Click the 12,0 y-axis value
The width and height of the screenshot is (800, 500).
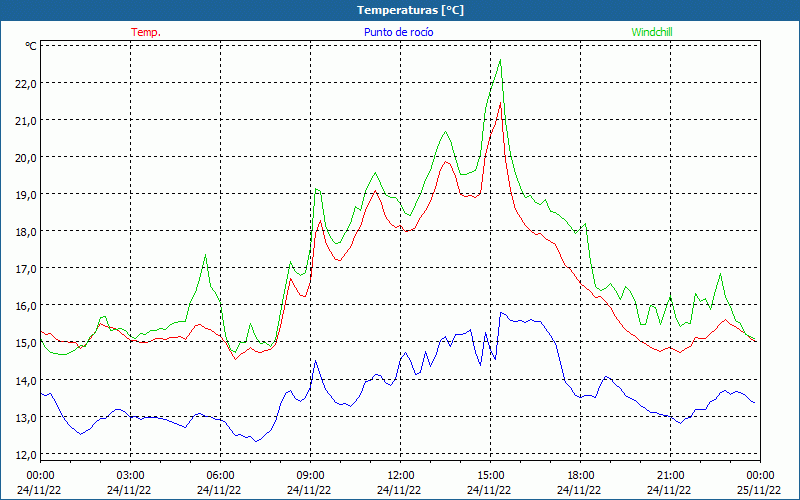tap(27, 454)
